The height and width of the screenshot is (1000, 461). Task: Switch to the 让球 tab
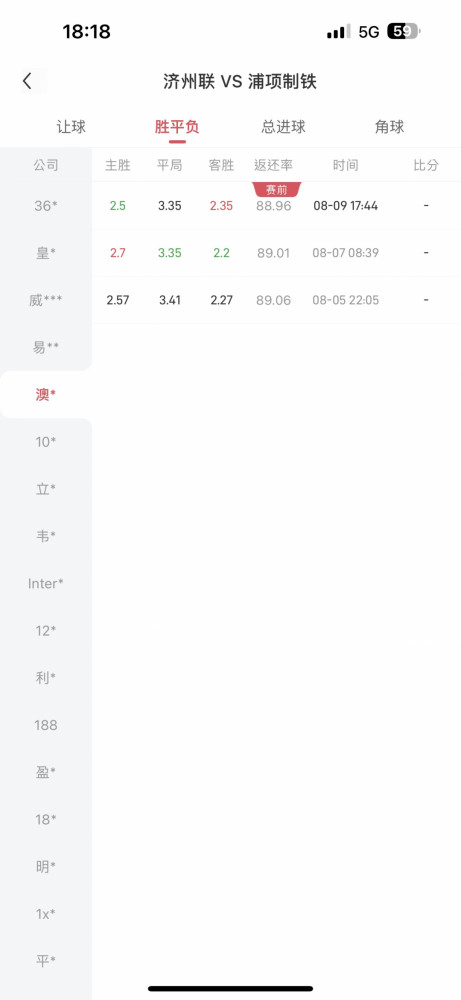71,127
